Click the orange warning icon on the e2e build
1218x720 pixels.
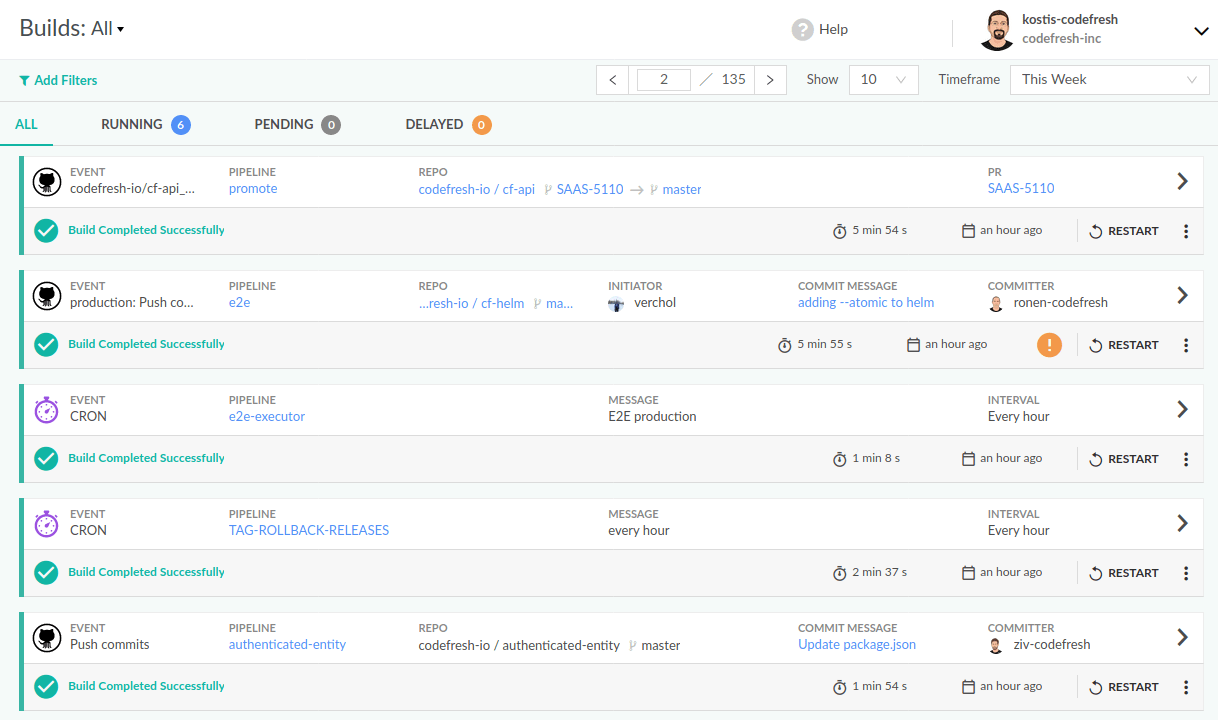click(x=1049, y=344)
